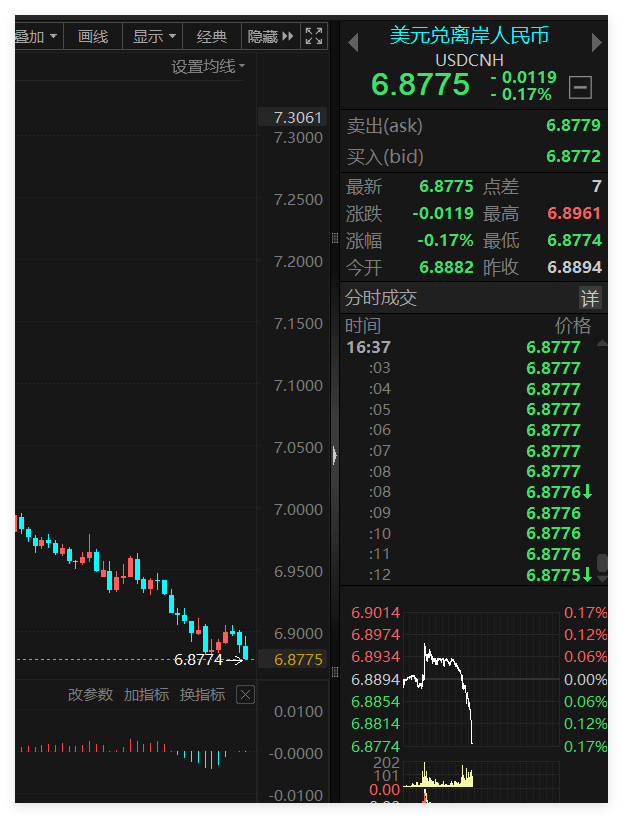Click the splitter handle between chart and quotes

335,454
